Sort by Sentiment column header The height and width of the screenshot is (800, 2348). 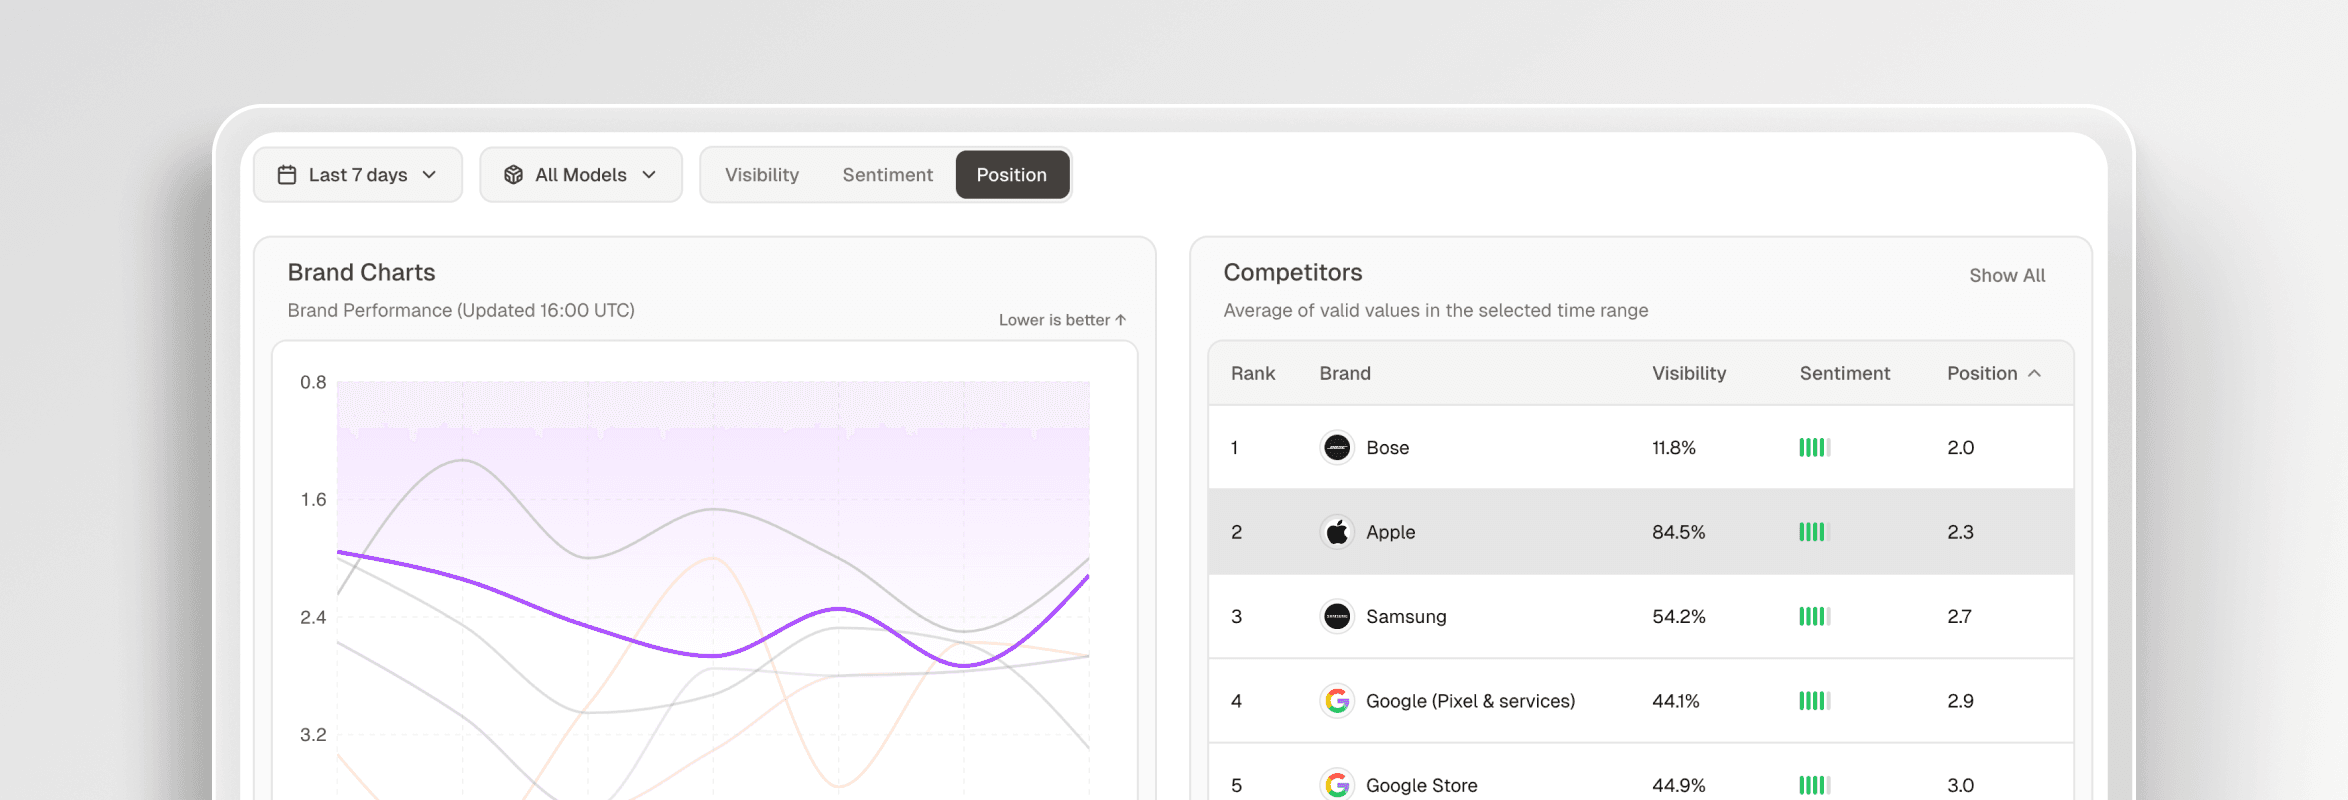click(x=1844, y=373)
